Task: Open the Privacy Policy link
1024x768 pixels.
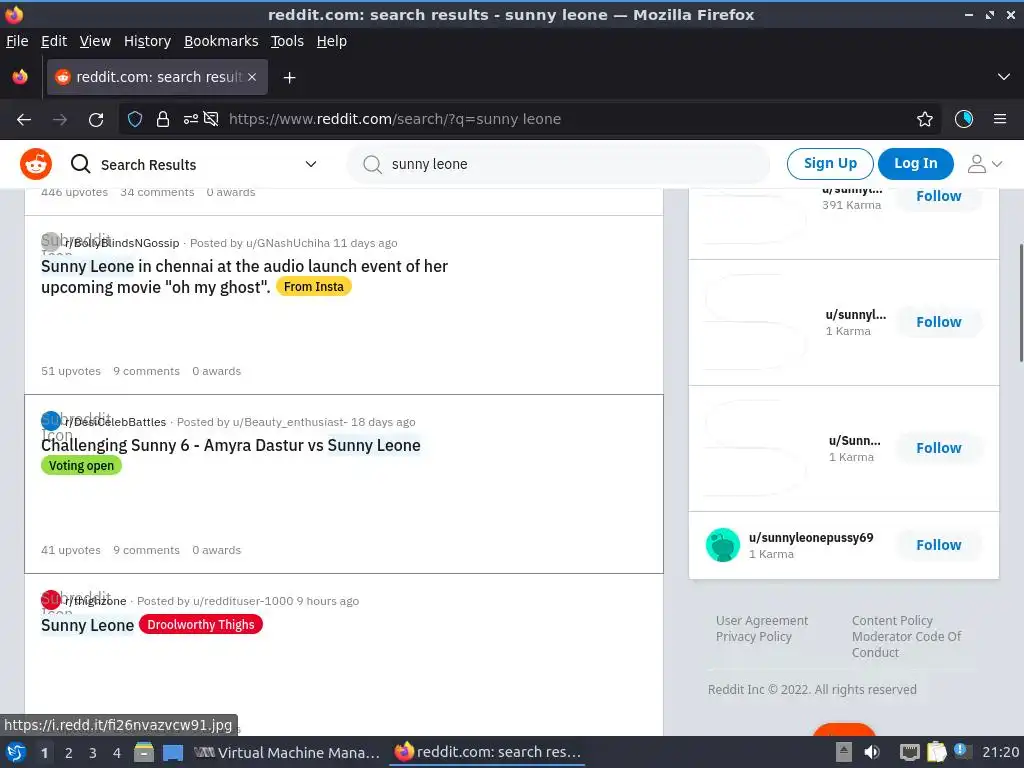Action: (x=754, y=637)
